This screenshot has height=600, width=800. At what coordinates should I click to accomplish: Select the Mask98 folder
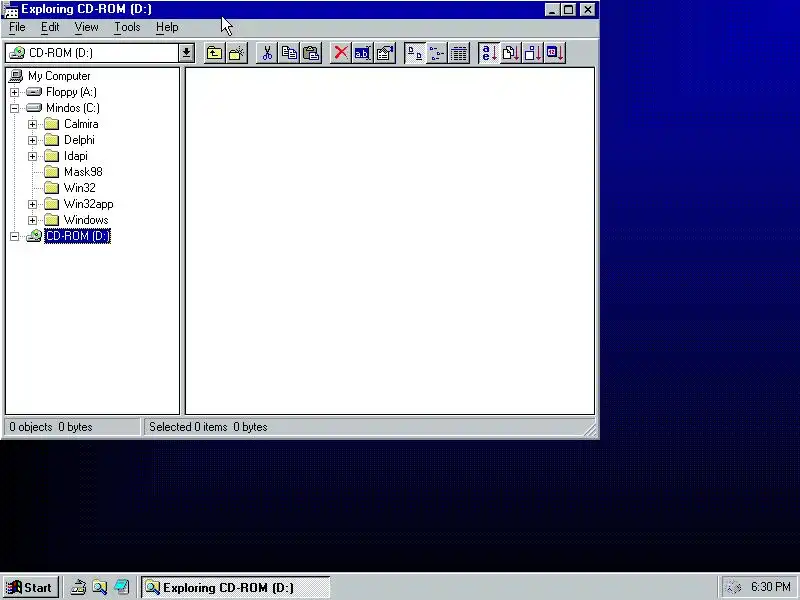pos(83,172)
